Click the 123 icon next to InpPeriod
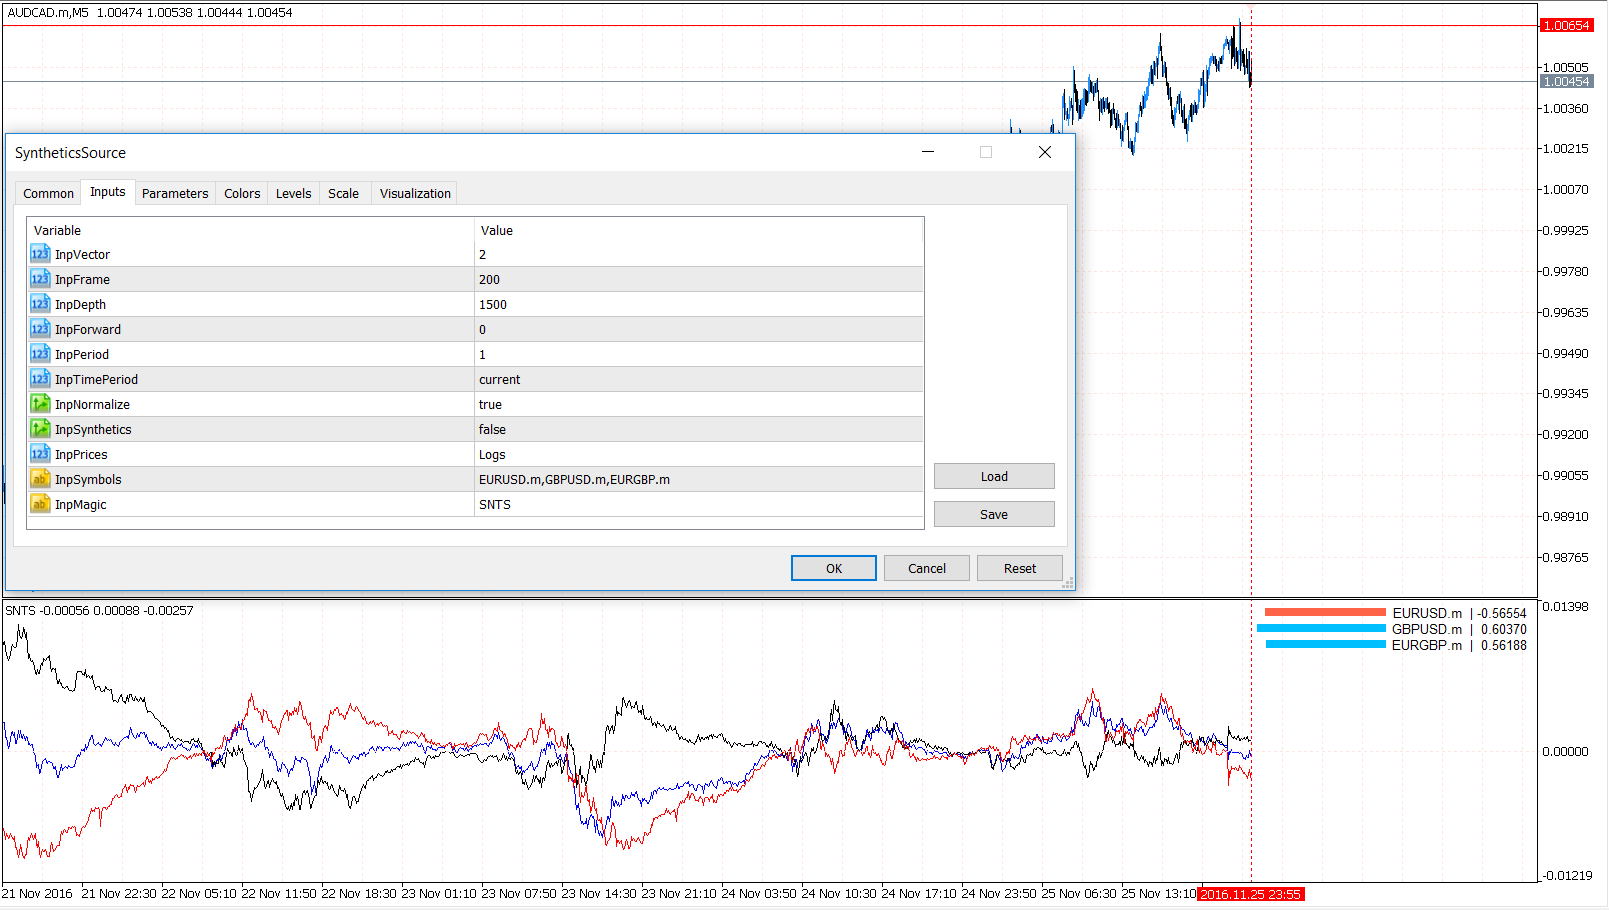Image resolution: width=1609 pixels, height=910 pixels. tap(40, 354)
